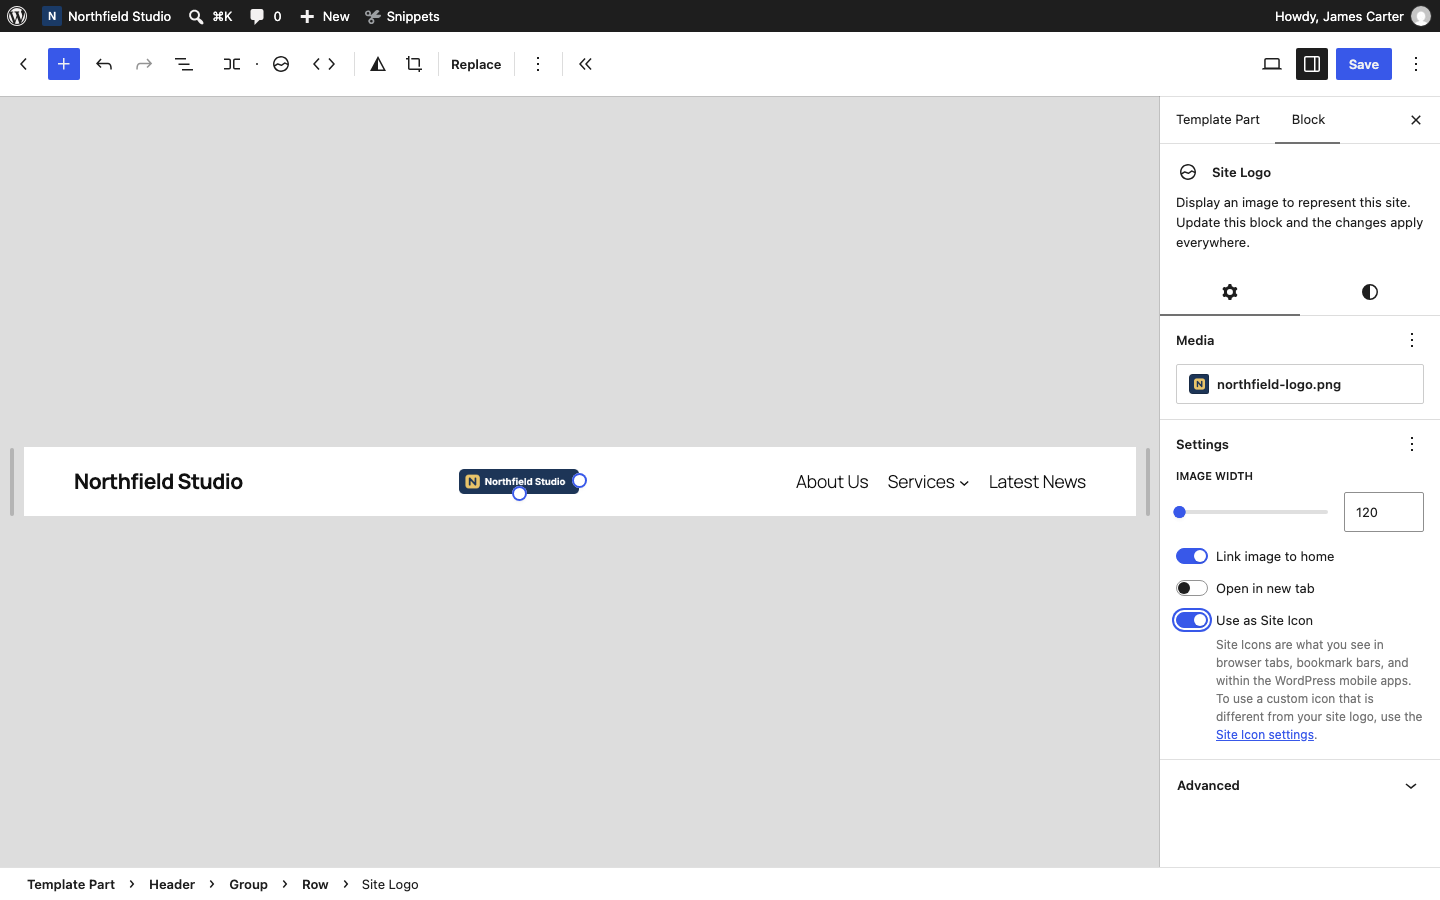1440x900 pixels.
Task: Undo the last change
Action: pos(104,64)
